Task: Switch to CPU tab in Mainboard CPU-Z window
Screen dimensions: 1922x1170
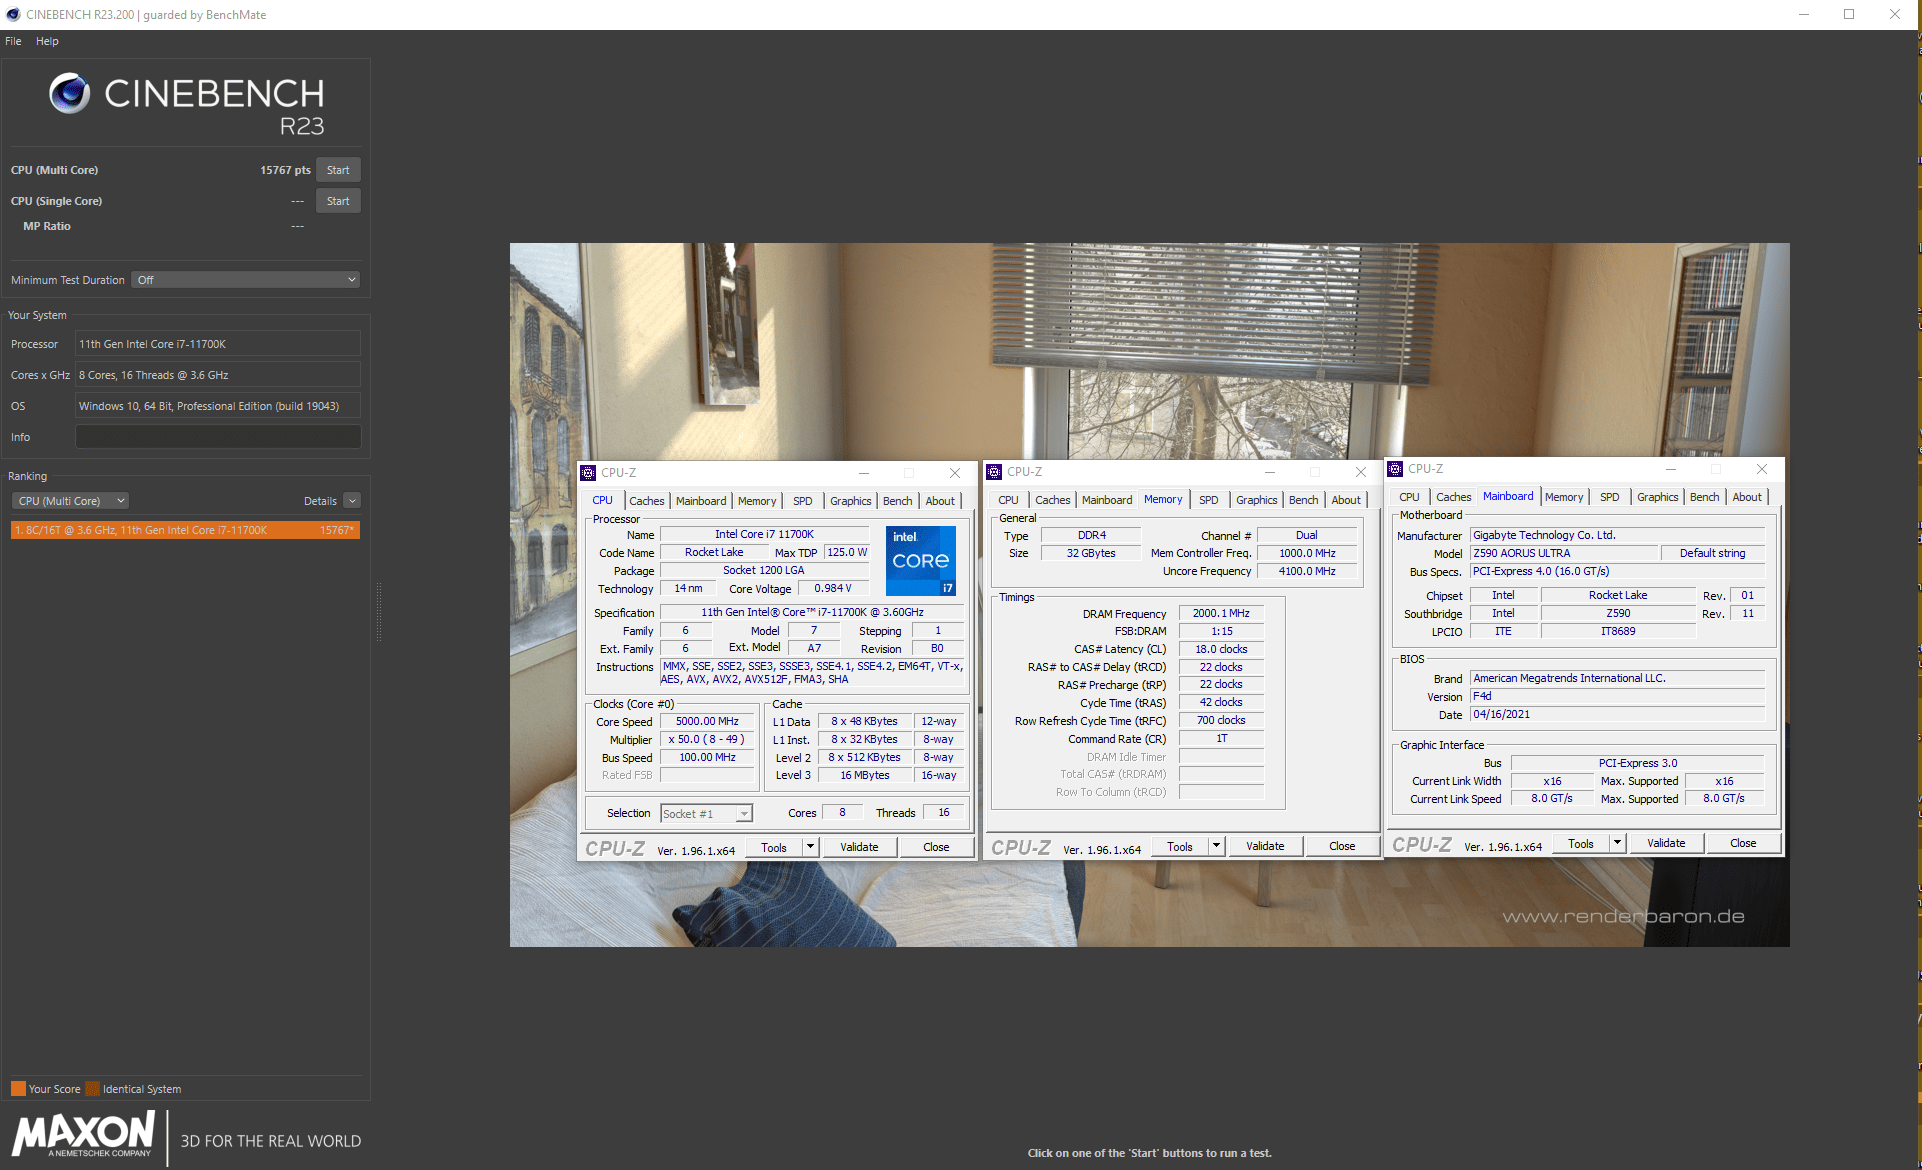Action: coord(1409,497)
